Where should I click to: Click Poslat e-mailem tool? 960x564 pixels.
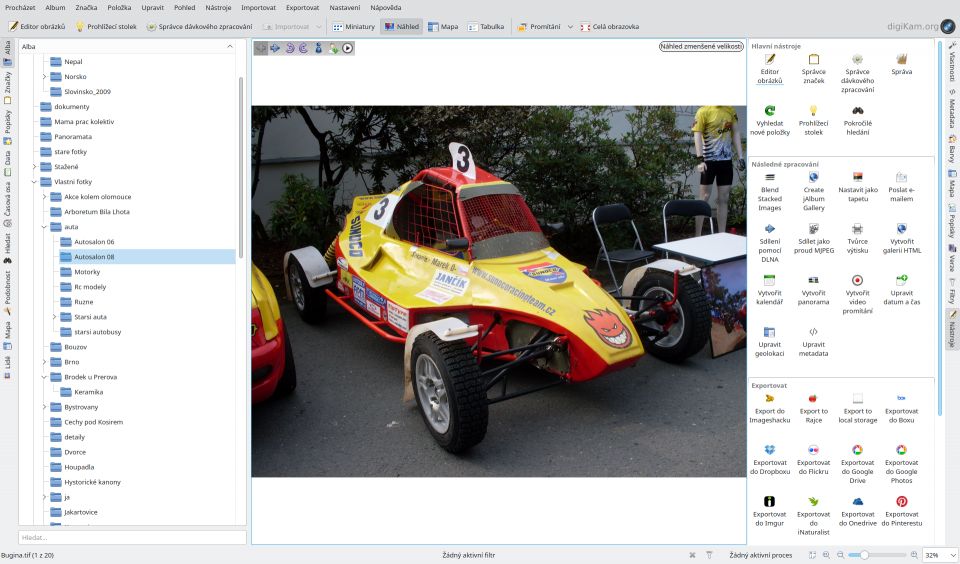tap(901, 187)
